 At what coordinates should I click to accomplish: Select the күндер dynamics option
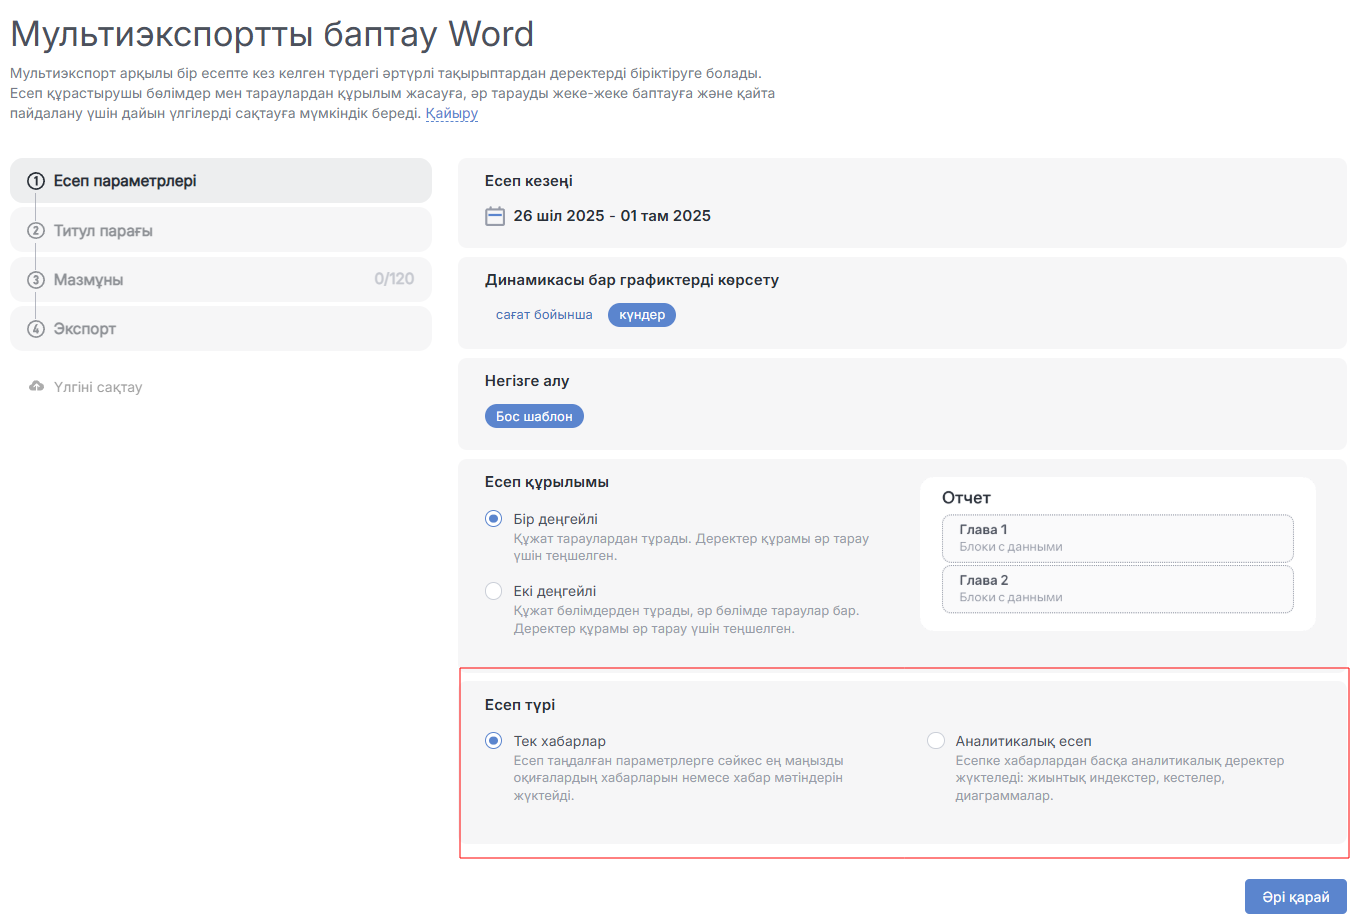[x=642, y=315]
